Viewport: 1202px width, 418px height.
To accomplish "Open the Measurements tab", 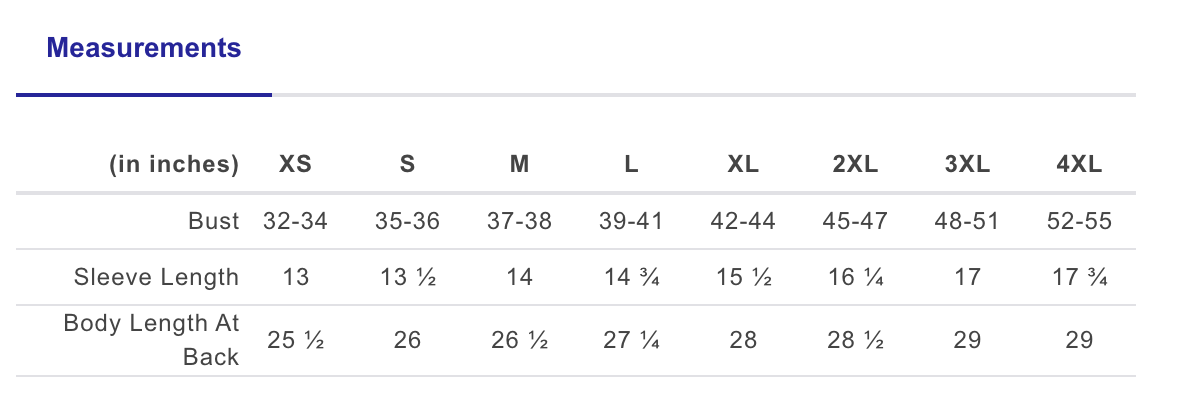I will tap(144, 48).
